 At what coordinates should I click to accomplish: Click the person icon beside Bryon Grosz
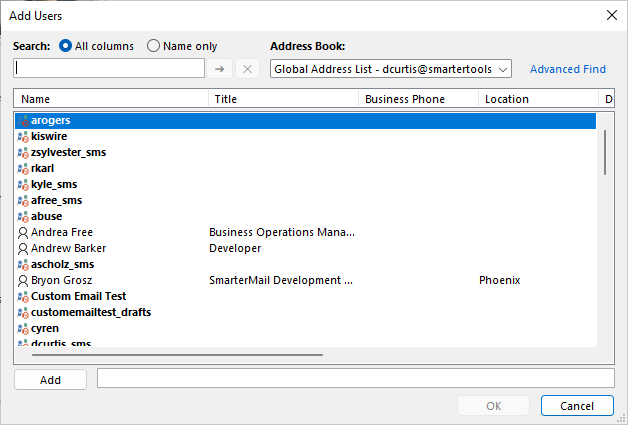23,281
